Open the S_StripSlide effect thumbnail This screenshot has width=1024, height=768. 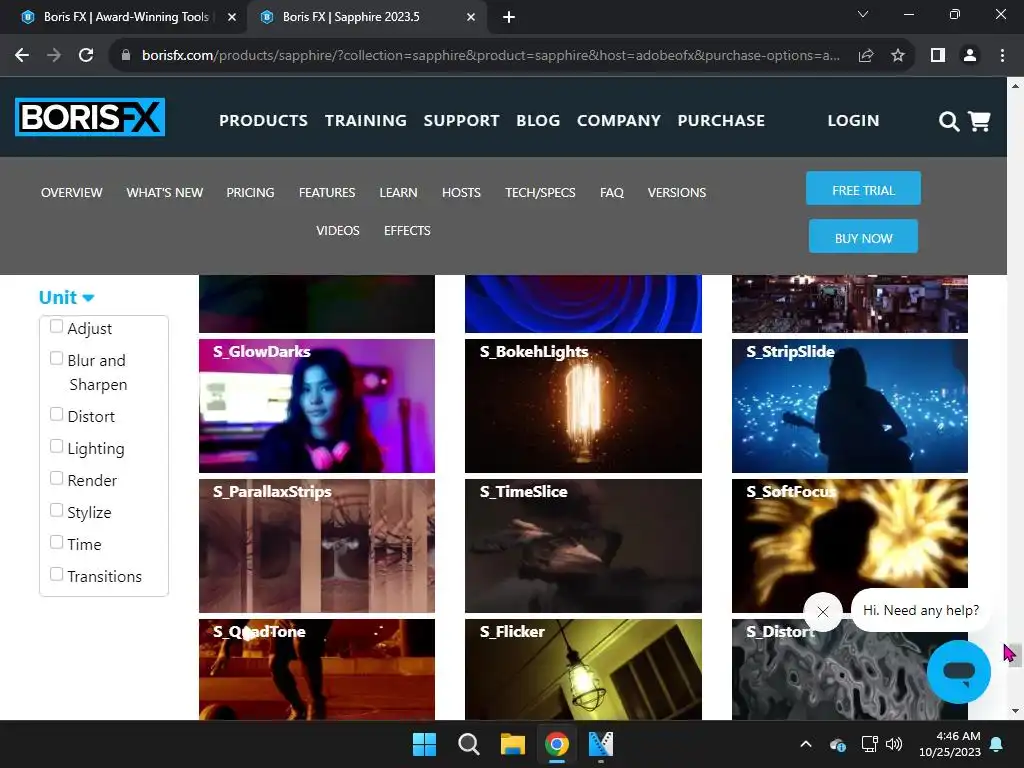850,406
